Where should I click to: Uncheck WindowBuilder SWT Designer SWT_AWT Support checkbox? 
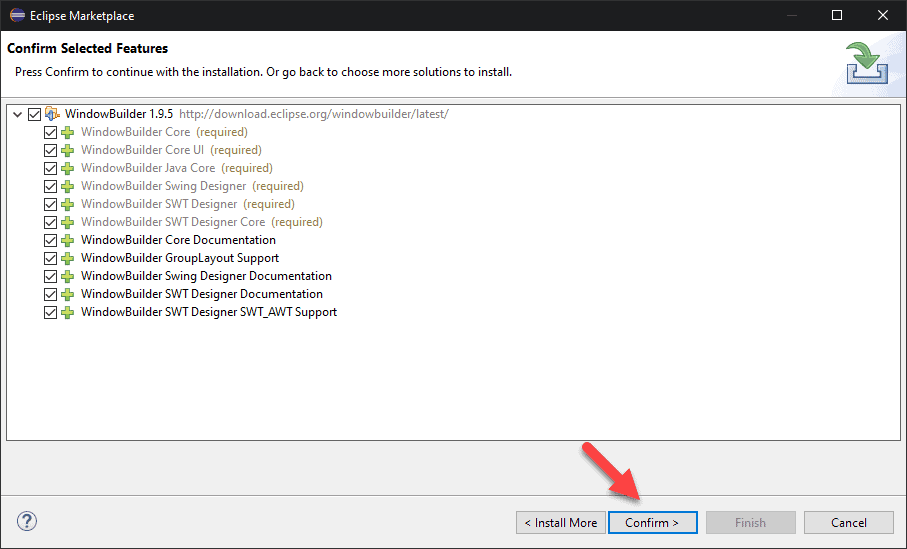[50, 312]
